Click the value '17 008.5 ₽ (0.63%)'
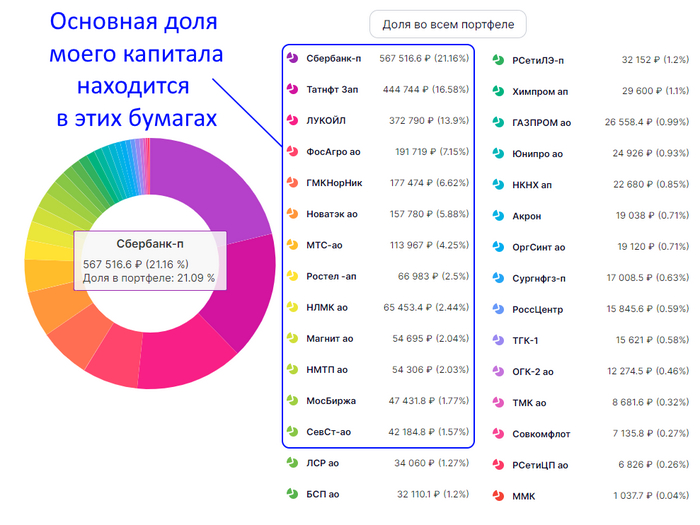The image size is (700, 525). pyautogui.click(x=648, y=278)
